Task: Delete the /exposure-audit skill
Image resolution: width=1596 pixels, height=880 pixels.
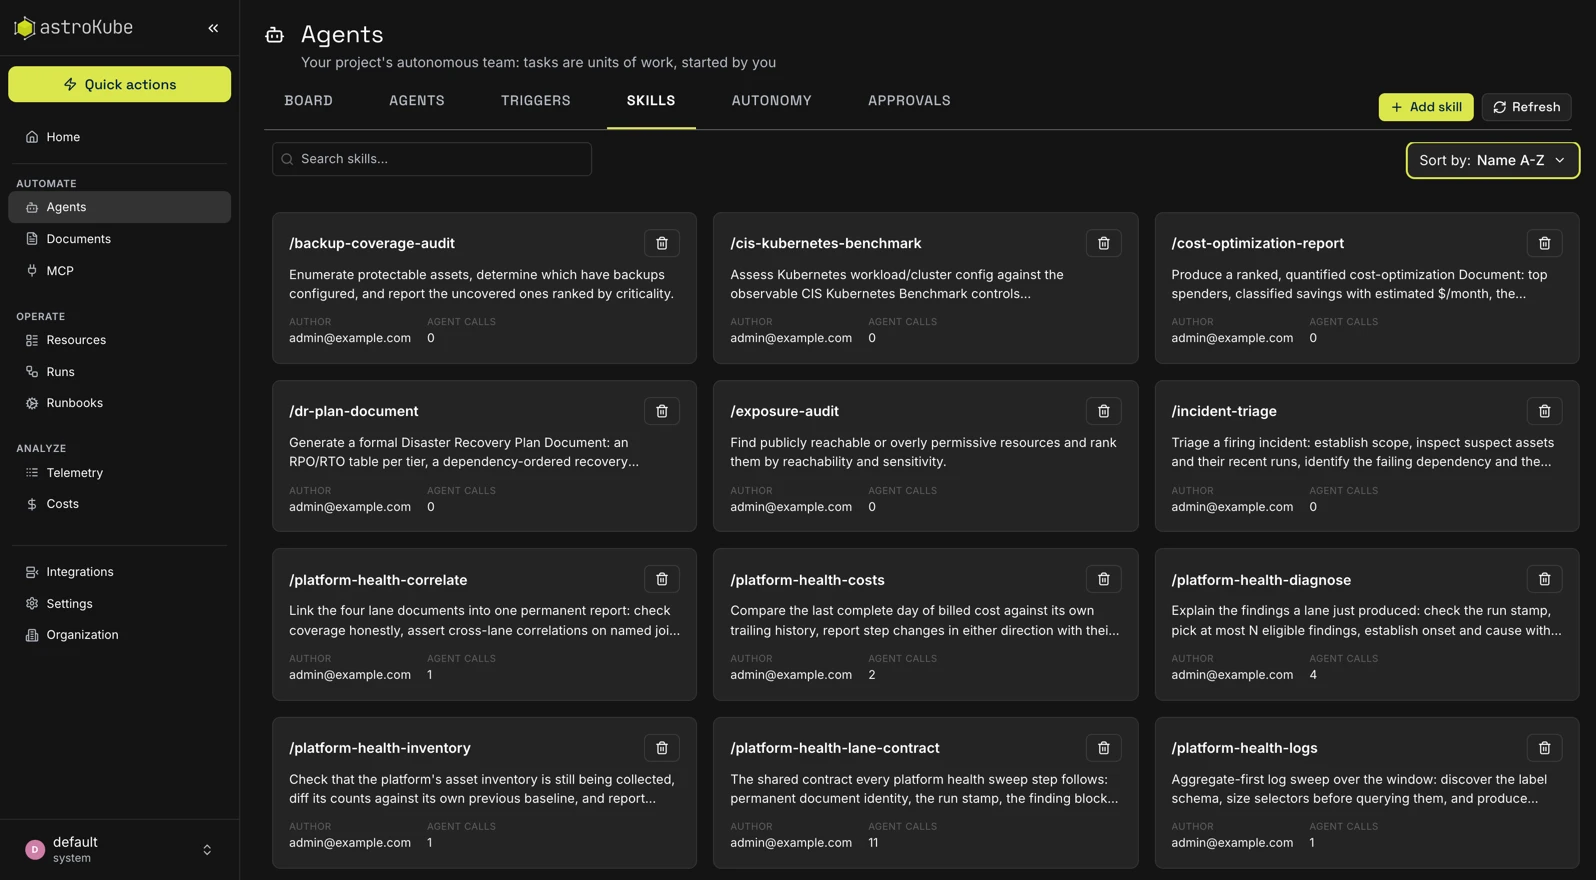Action: (x=1103, y=411)
